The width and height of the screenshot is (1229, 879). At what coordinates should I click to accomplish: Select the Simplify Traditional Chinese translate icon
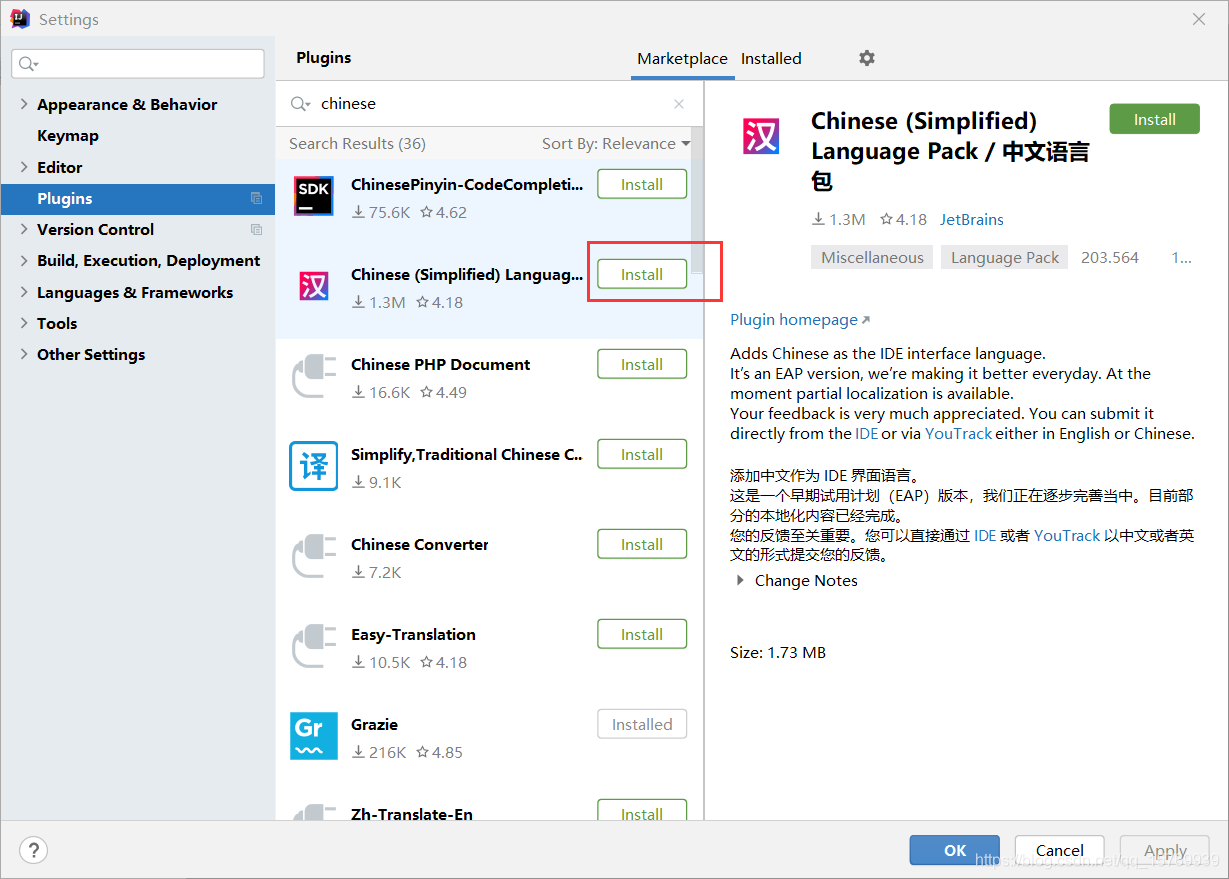pyautogui.click(x=314, y=466)
